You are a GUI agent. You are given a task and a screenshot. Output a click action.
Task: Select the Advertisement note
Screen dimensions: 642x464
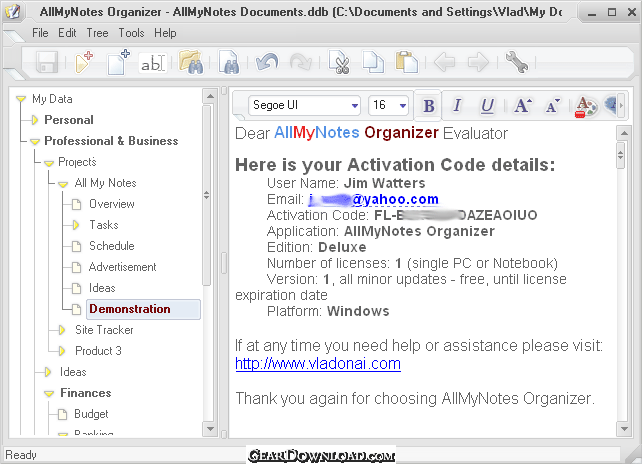pyautogui.click(x=122, y=267)
